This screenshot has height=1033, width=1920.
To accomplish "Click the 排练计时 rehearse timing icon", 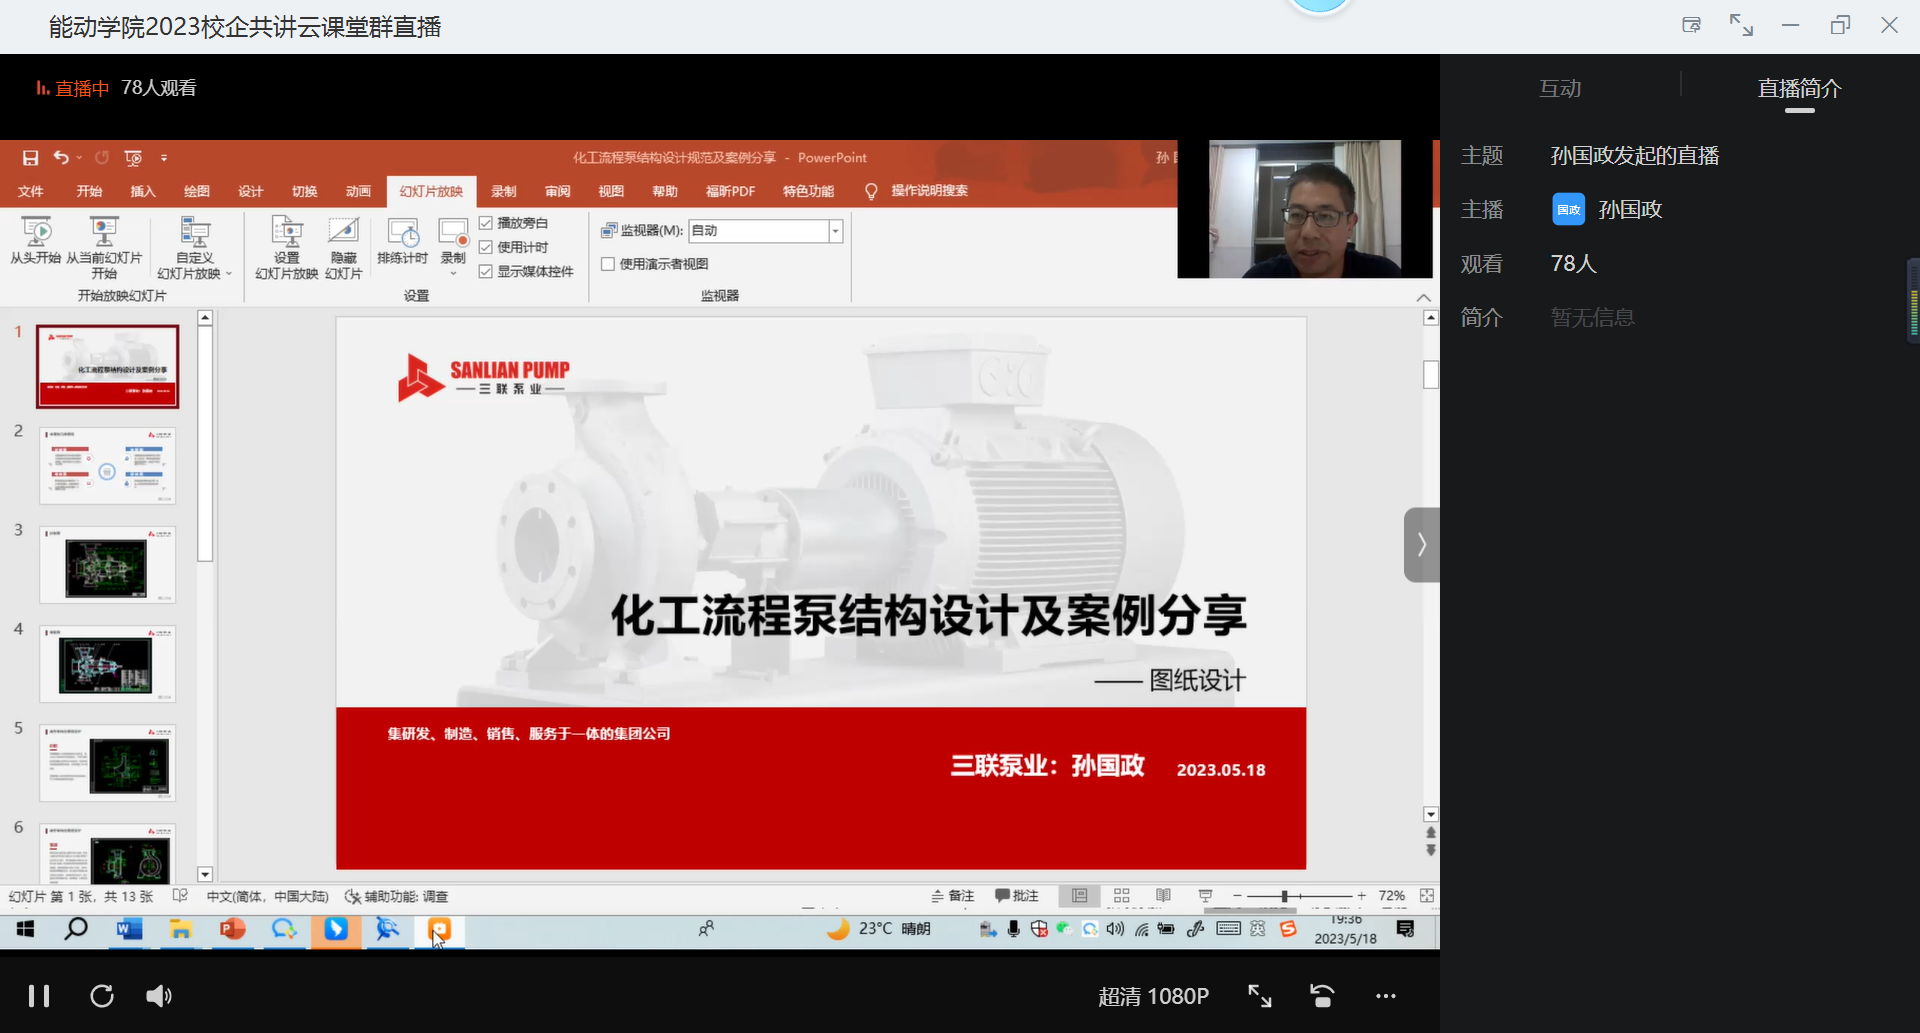I will [x=403, y=234].
